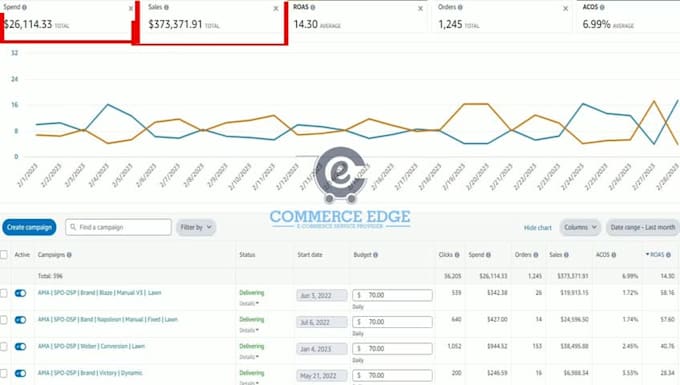Open AMA SPO-DSP Weber Conversion Lawn campaign

point(91,346)
